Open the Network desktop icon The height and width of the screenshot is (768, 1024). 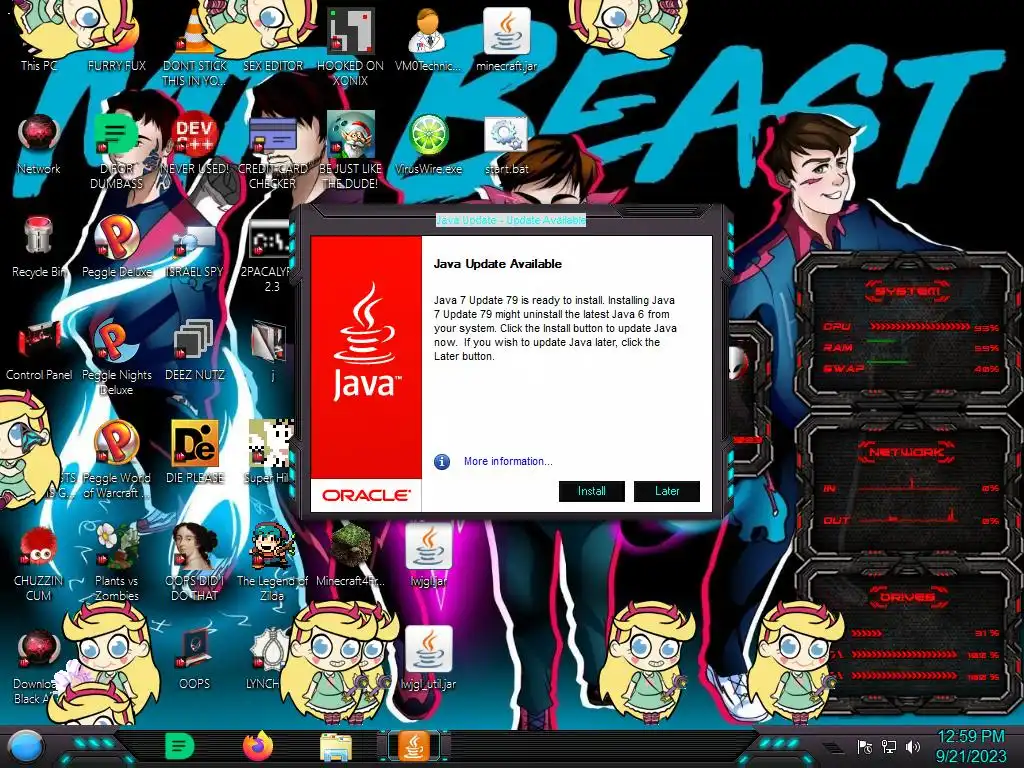pos(39,144)
